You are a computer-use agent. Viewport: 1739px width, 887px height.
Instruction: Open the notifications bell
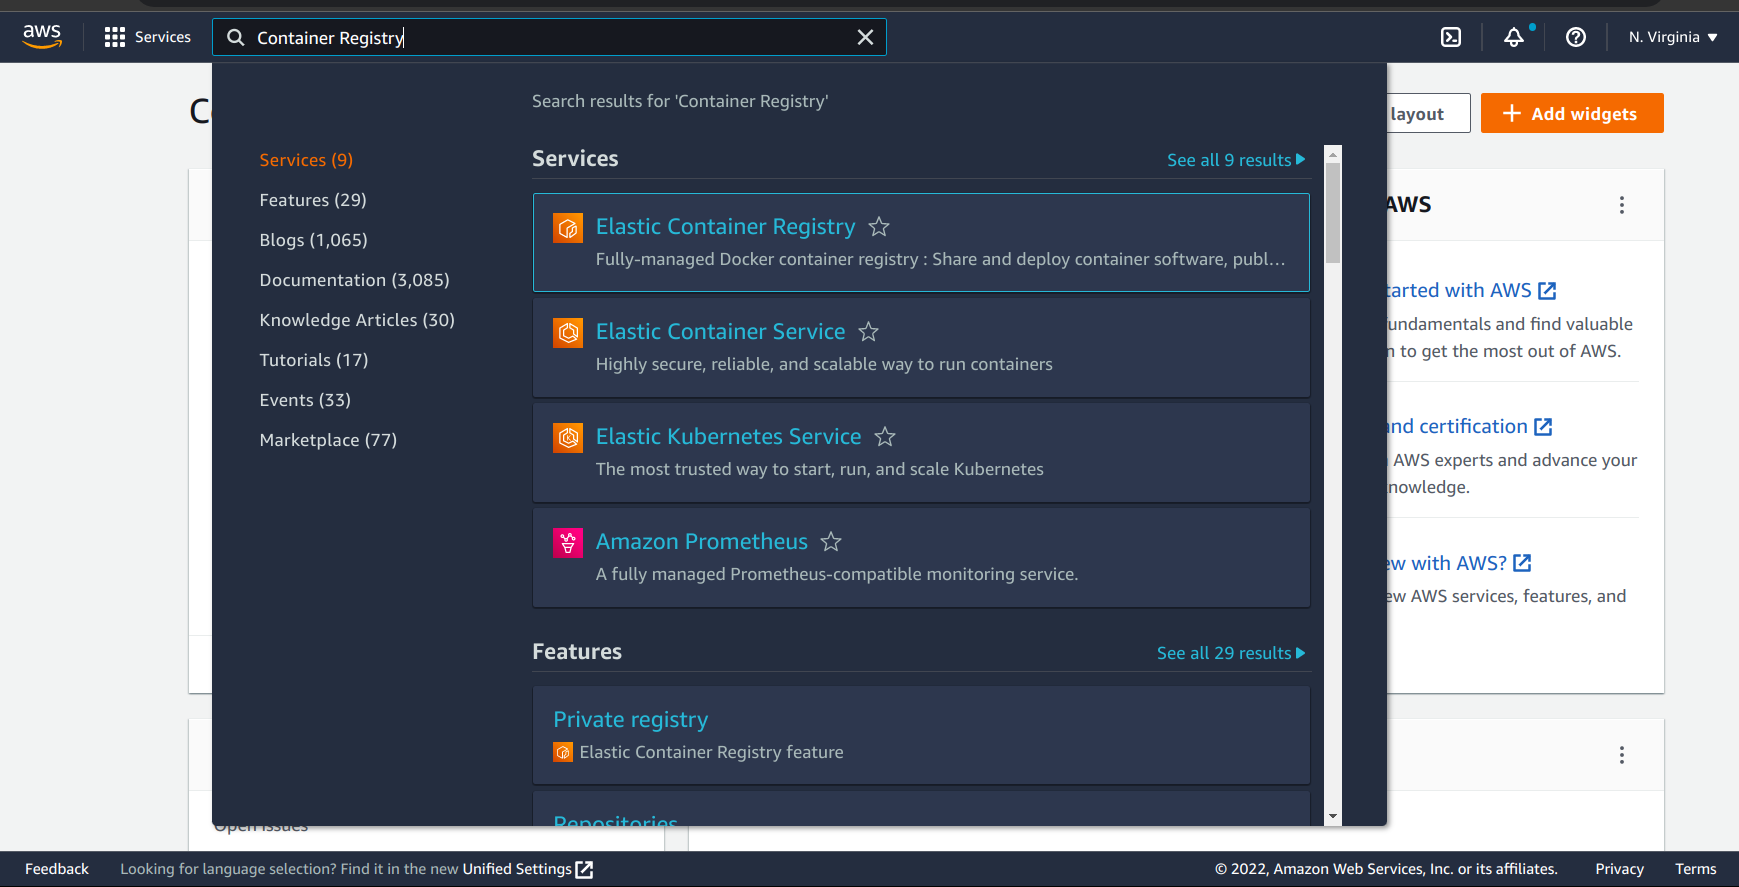click(x=1514, y=37)
